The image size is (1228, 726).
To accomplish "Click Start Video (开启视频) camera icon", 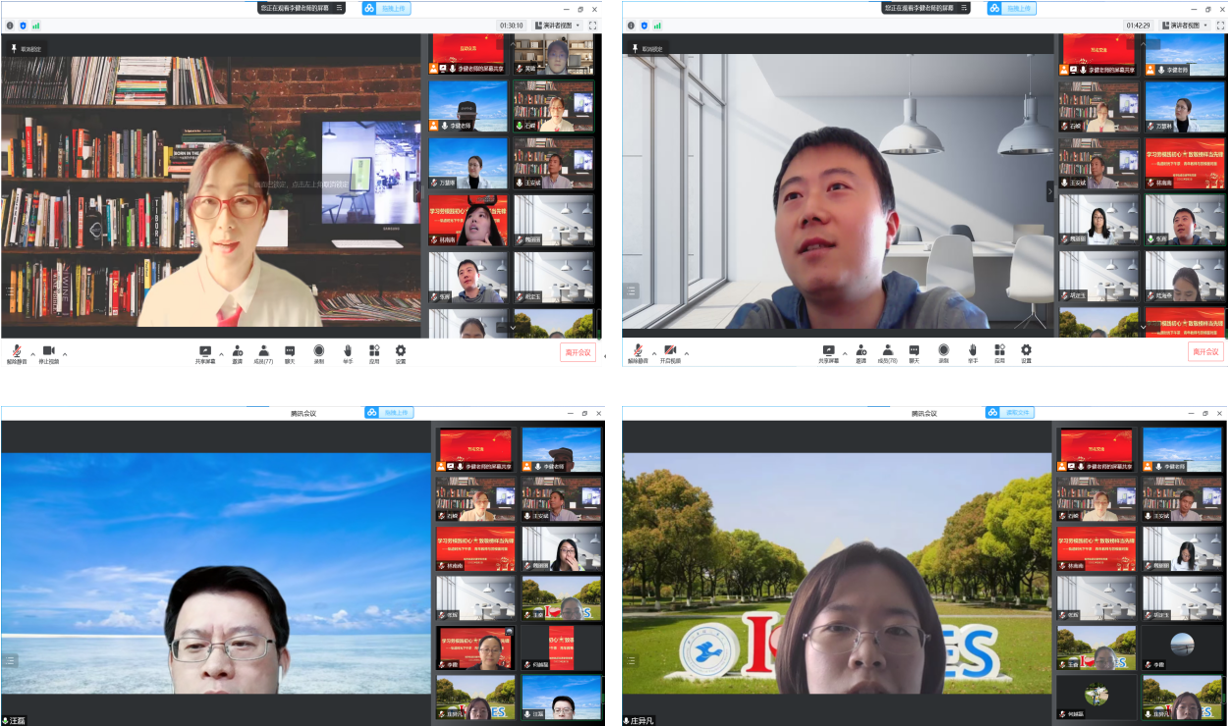I will tap(670, 351).
